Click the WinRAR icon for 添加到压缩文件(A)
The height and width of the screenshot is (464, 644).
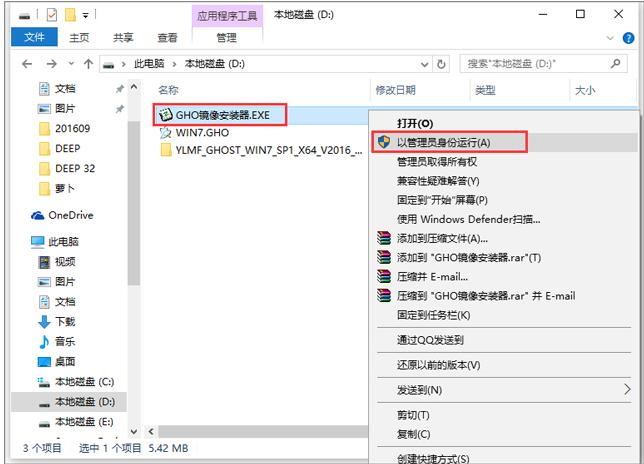[x=382, y=238]
